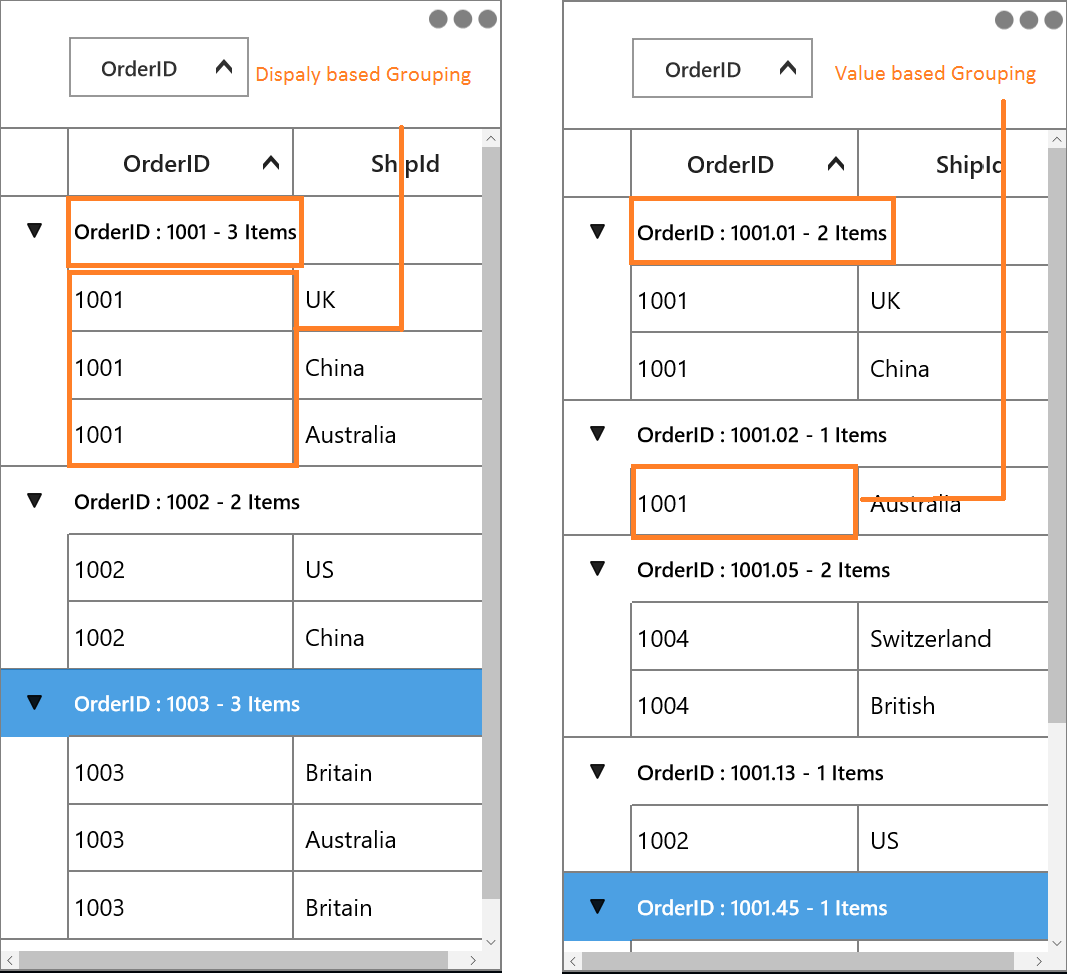Collapse the OrderID : 1002 - 2 Items group
This screenshot has height=976, width=1080.
coord(34,501)
